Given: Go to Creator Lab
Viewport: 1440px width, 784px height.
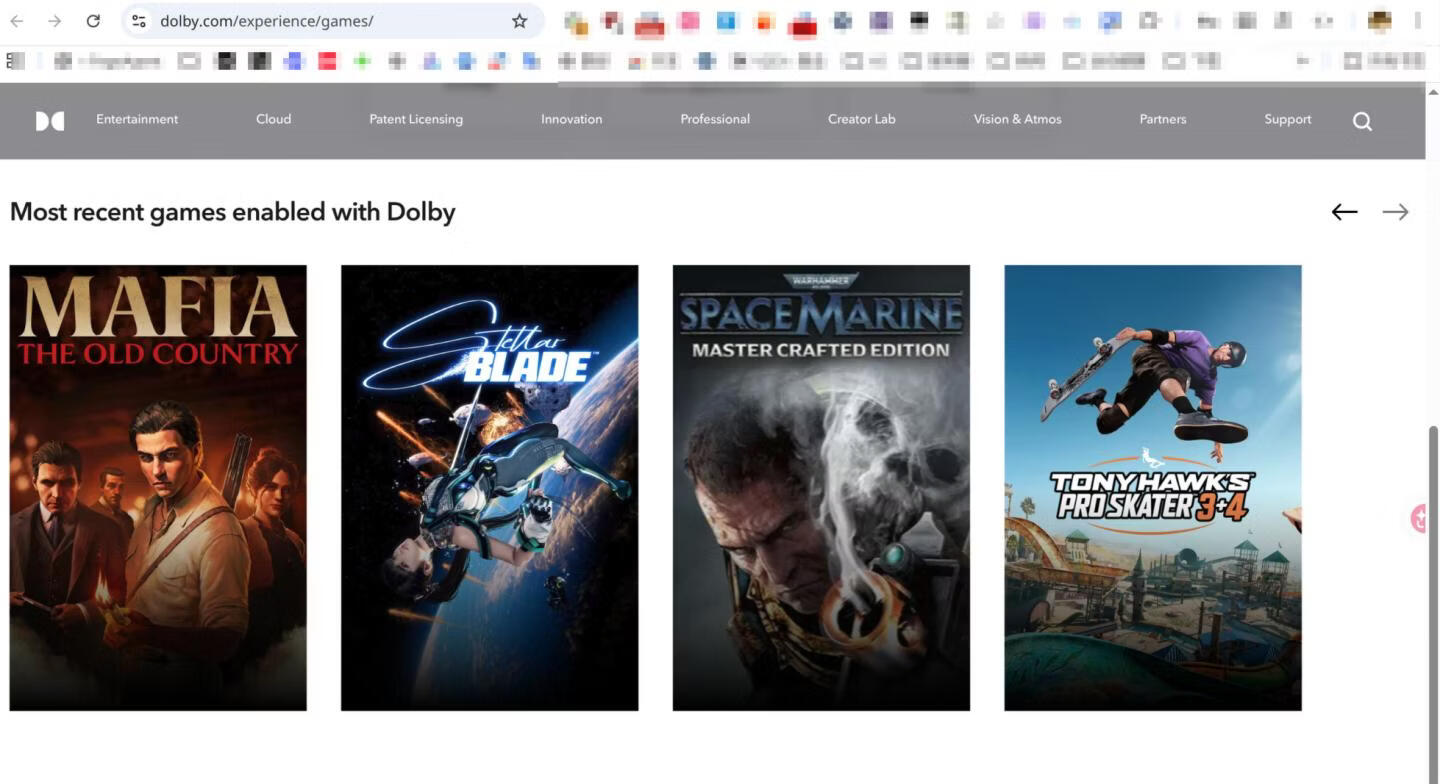Looking at the screenshot, I should (861, 119).
